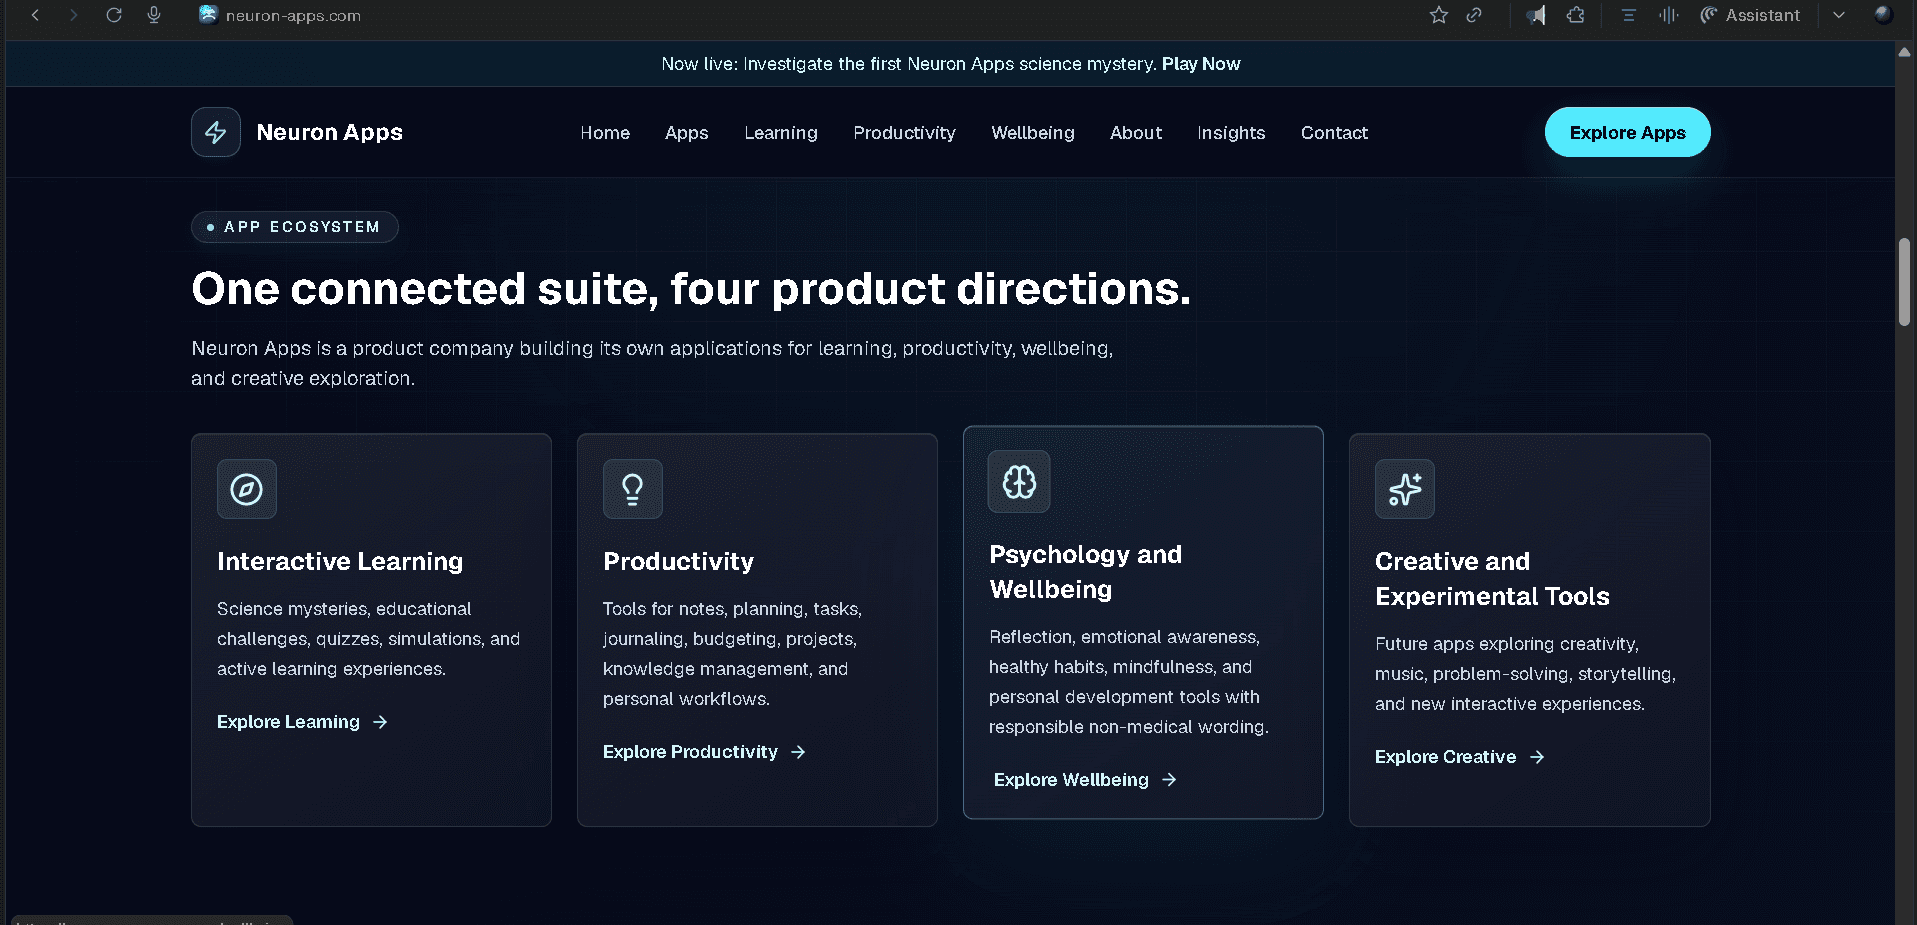
Task: Click the banner text Now live: Investigate
Action: tap(908, 63)
